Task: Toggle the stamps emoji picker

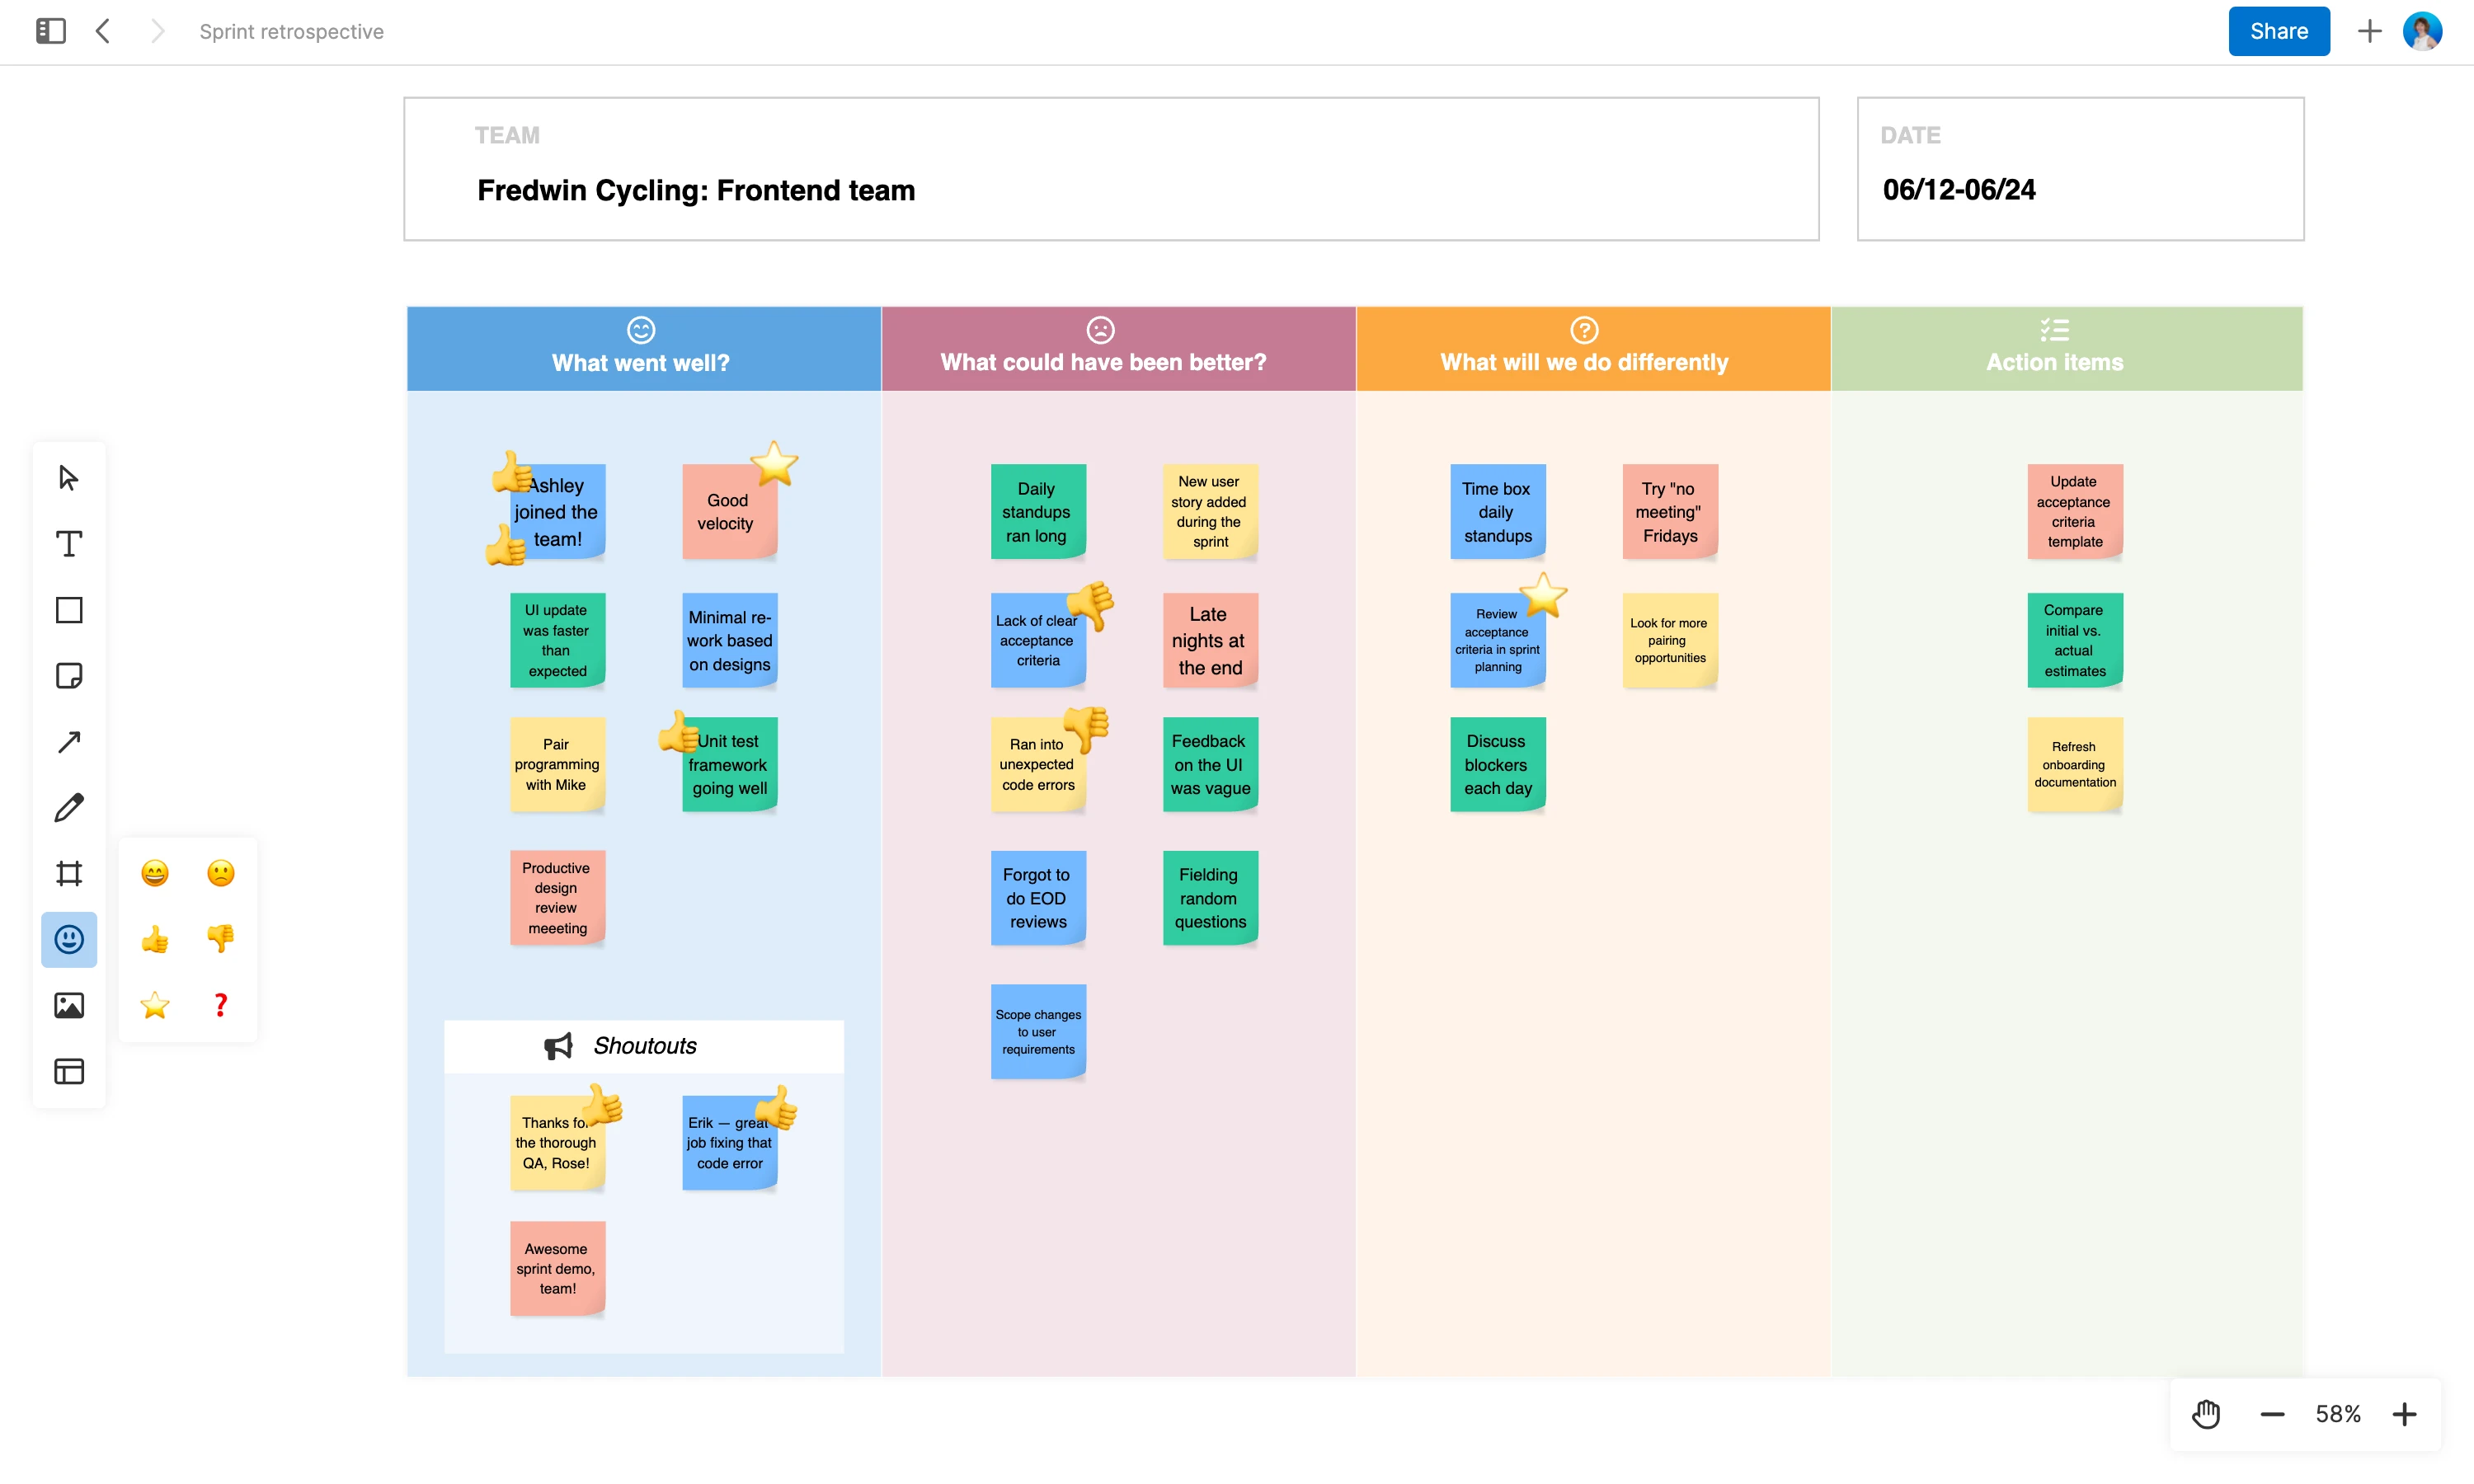Action: click(68, 939)
